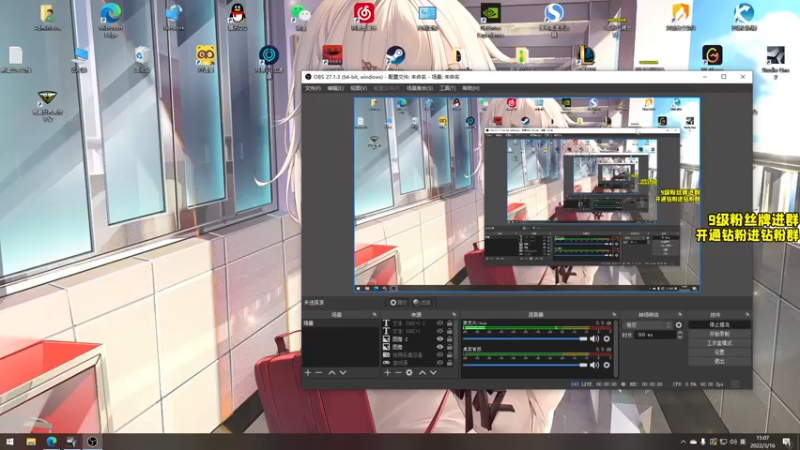Pop out the 场景 dock panel
Screen dimensions: 800x450
(x=374, y=315)
